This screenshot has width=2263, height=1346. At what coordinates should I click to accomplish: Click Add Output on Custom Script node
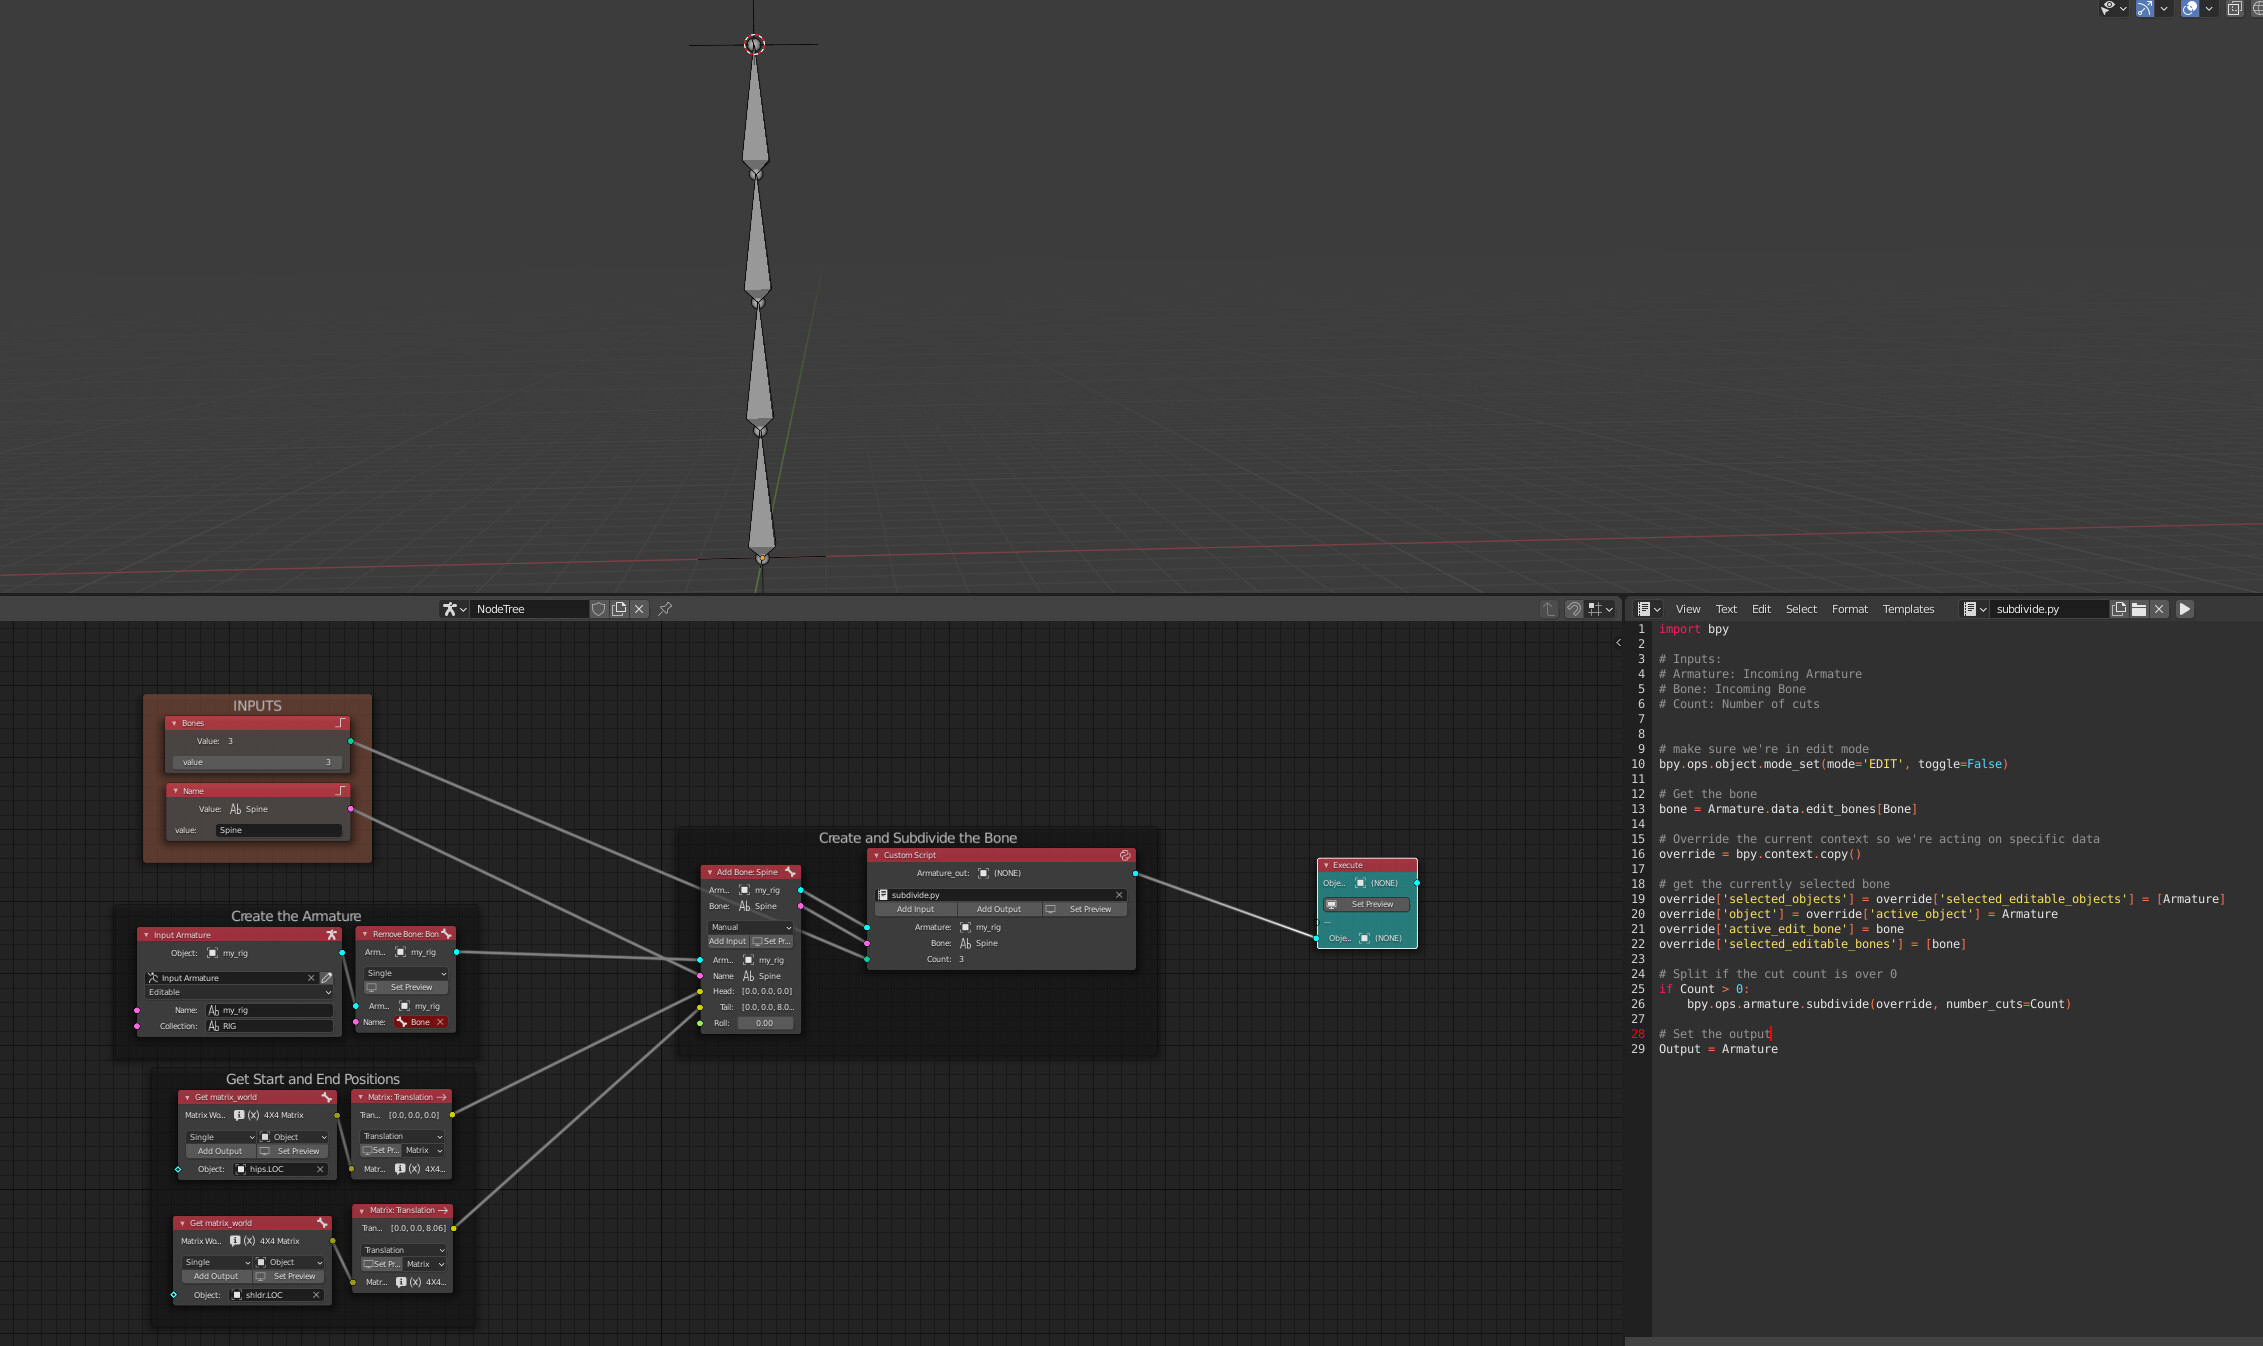(x=999, y=909)
